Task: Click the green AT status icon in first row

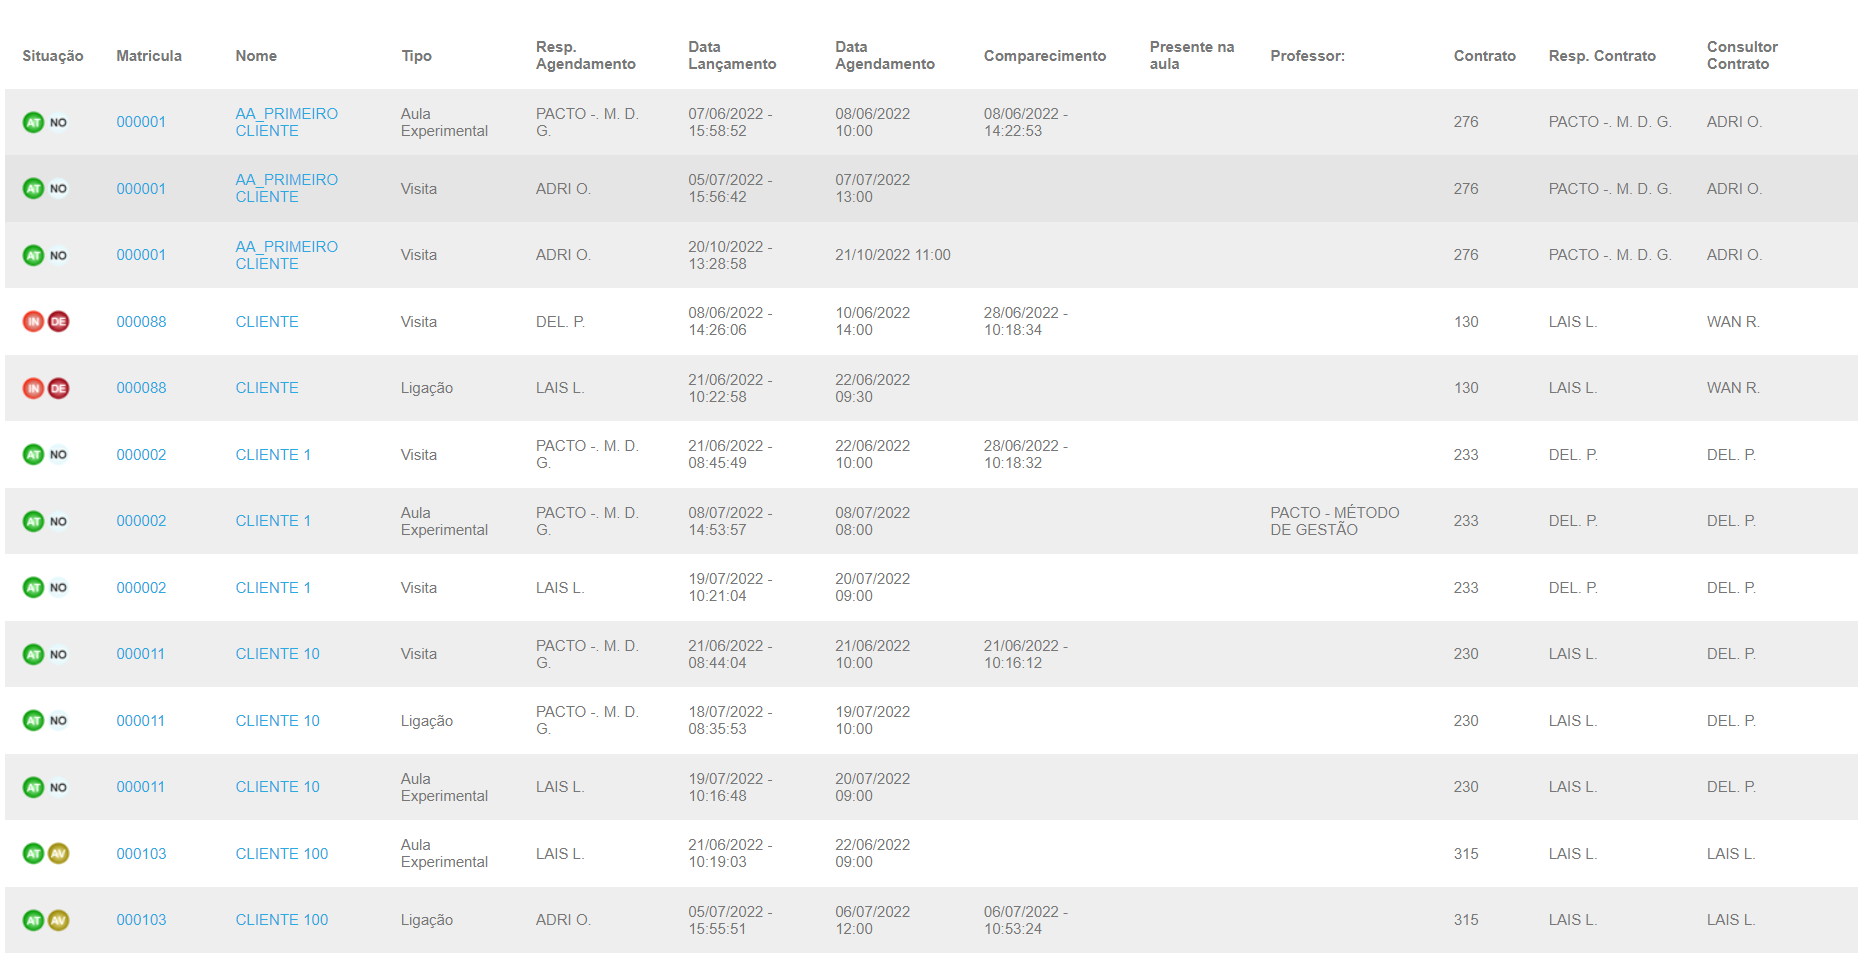Action: [33, 122]
